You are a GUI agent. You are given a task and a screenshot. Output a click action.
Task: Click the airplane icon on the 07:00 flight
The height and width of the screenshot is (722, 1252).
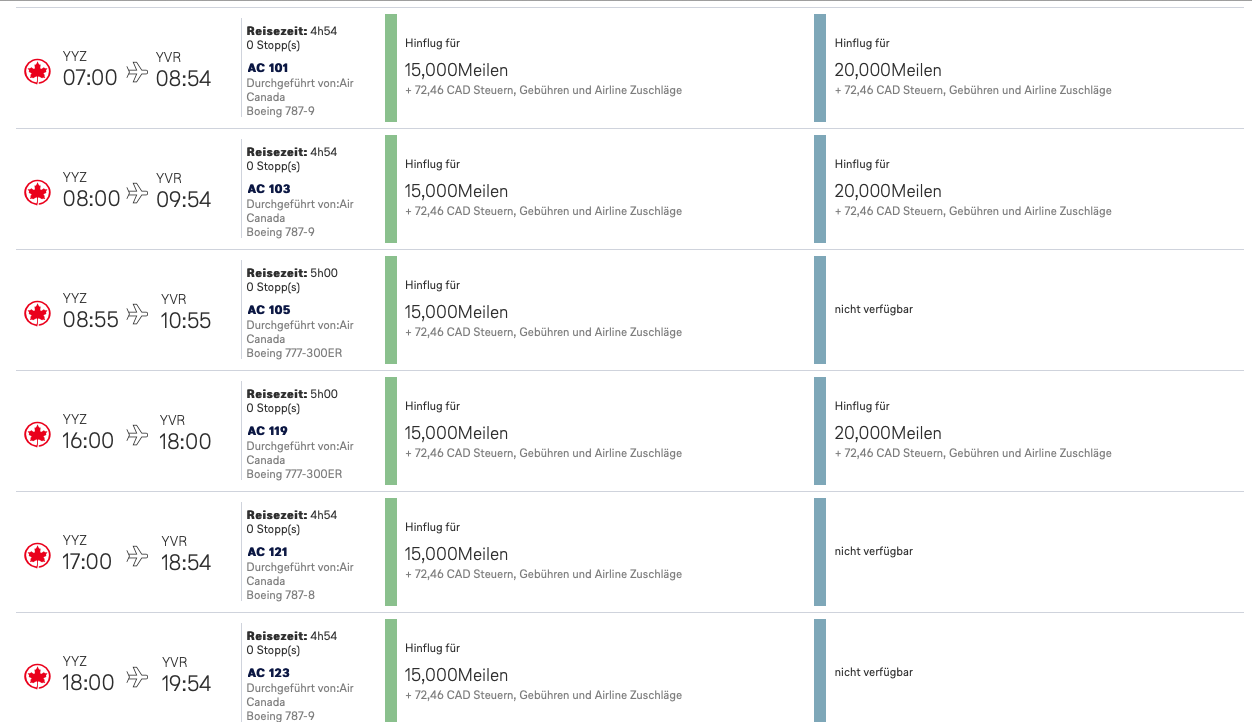137,73
